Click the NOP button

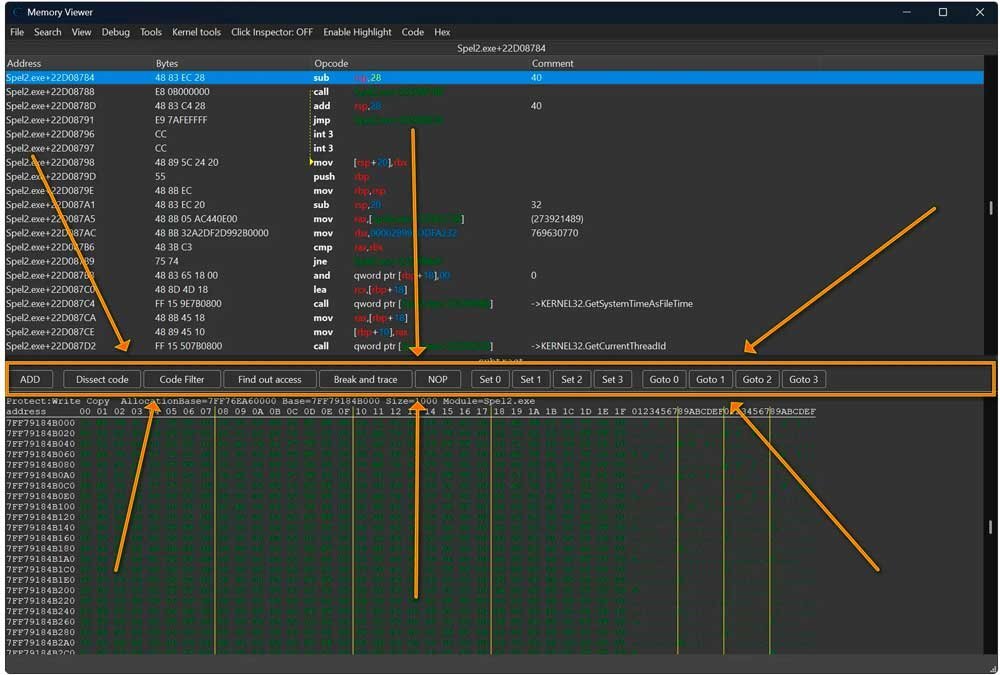pyautogui.click(x=438, y=379)
